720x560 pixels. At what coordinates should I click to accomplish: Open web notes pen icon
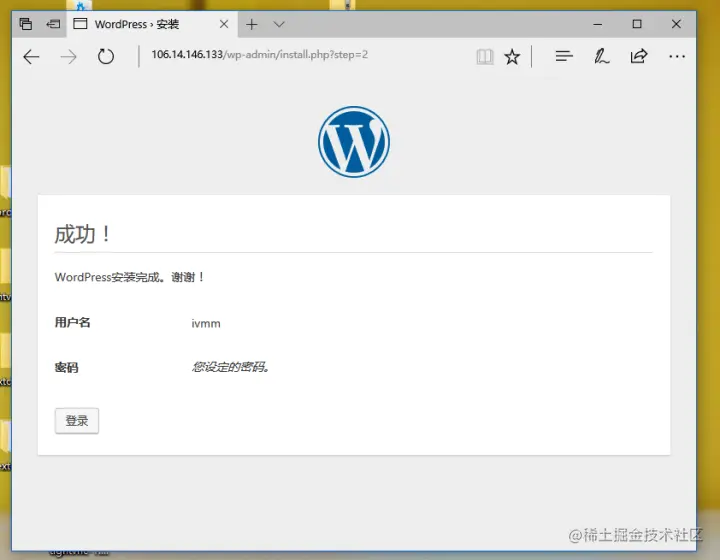601,56
